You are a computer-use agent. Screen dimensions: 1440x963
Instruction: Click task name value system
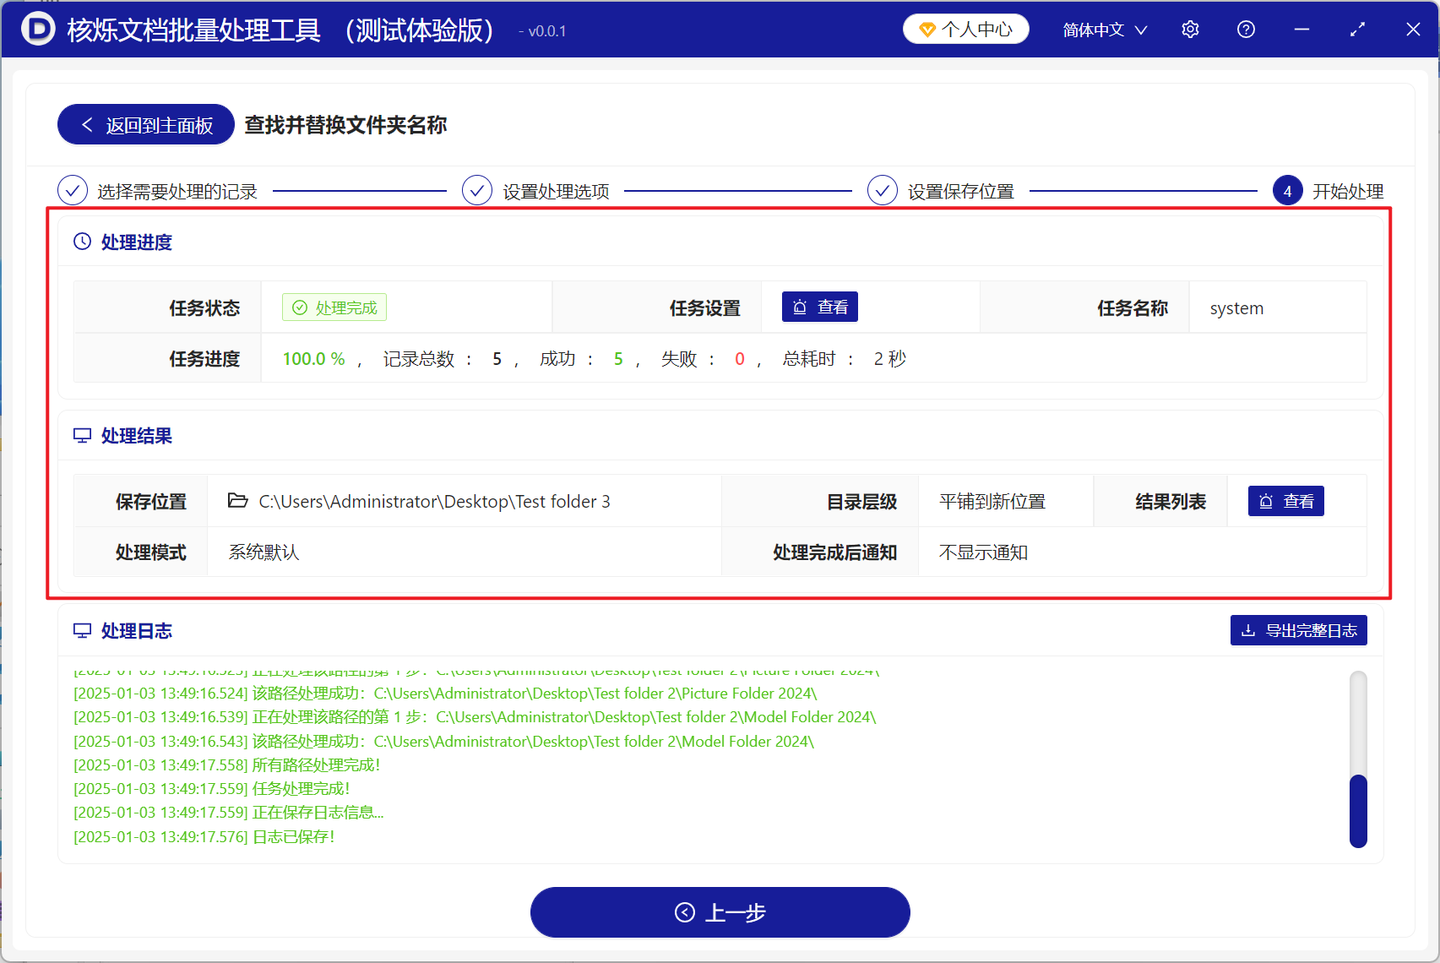click(1237, 308)
